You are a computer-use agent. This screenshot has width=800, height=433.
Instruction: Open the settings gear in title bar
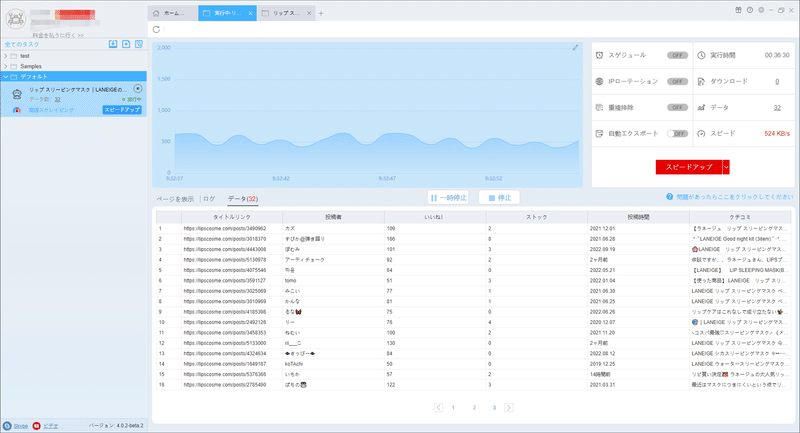click(x=761, y=10)
